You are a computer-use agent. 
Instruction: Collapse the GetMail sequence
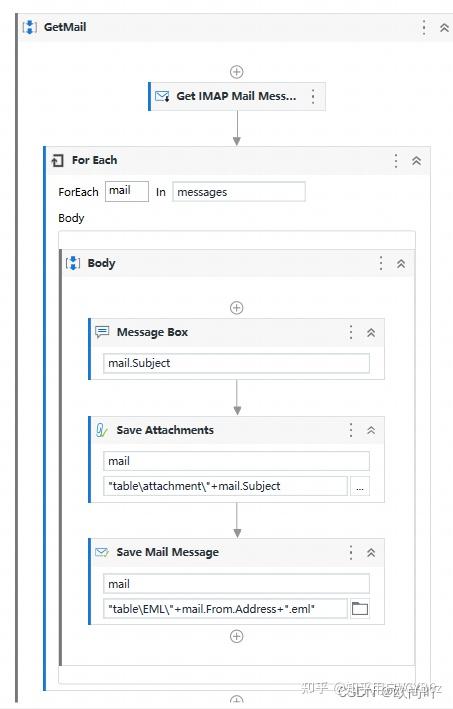click(444, 28)
